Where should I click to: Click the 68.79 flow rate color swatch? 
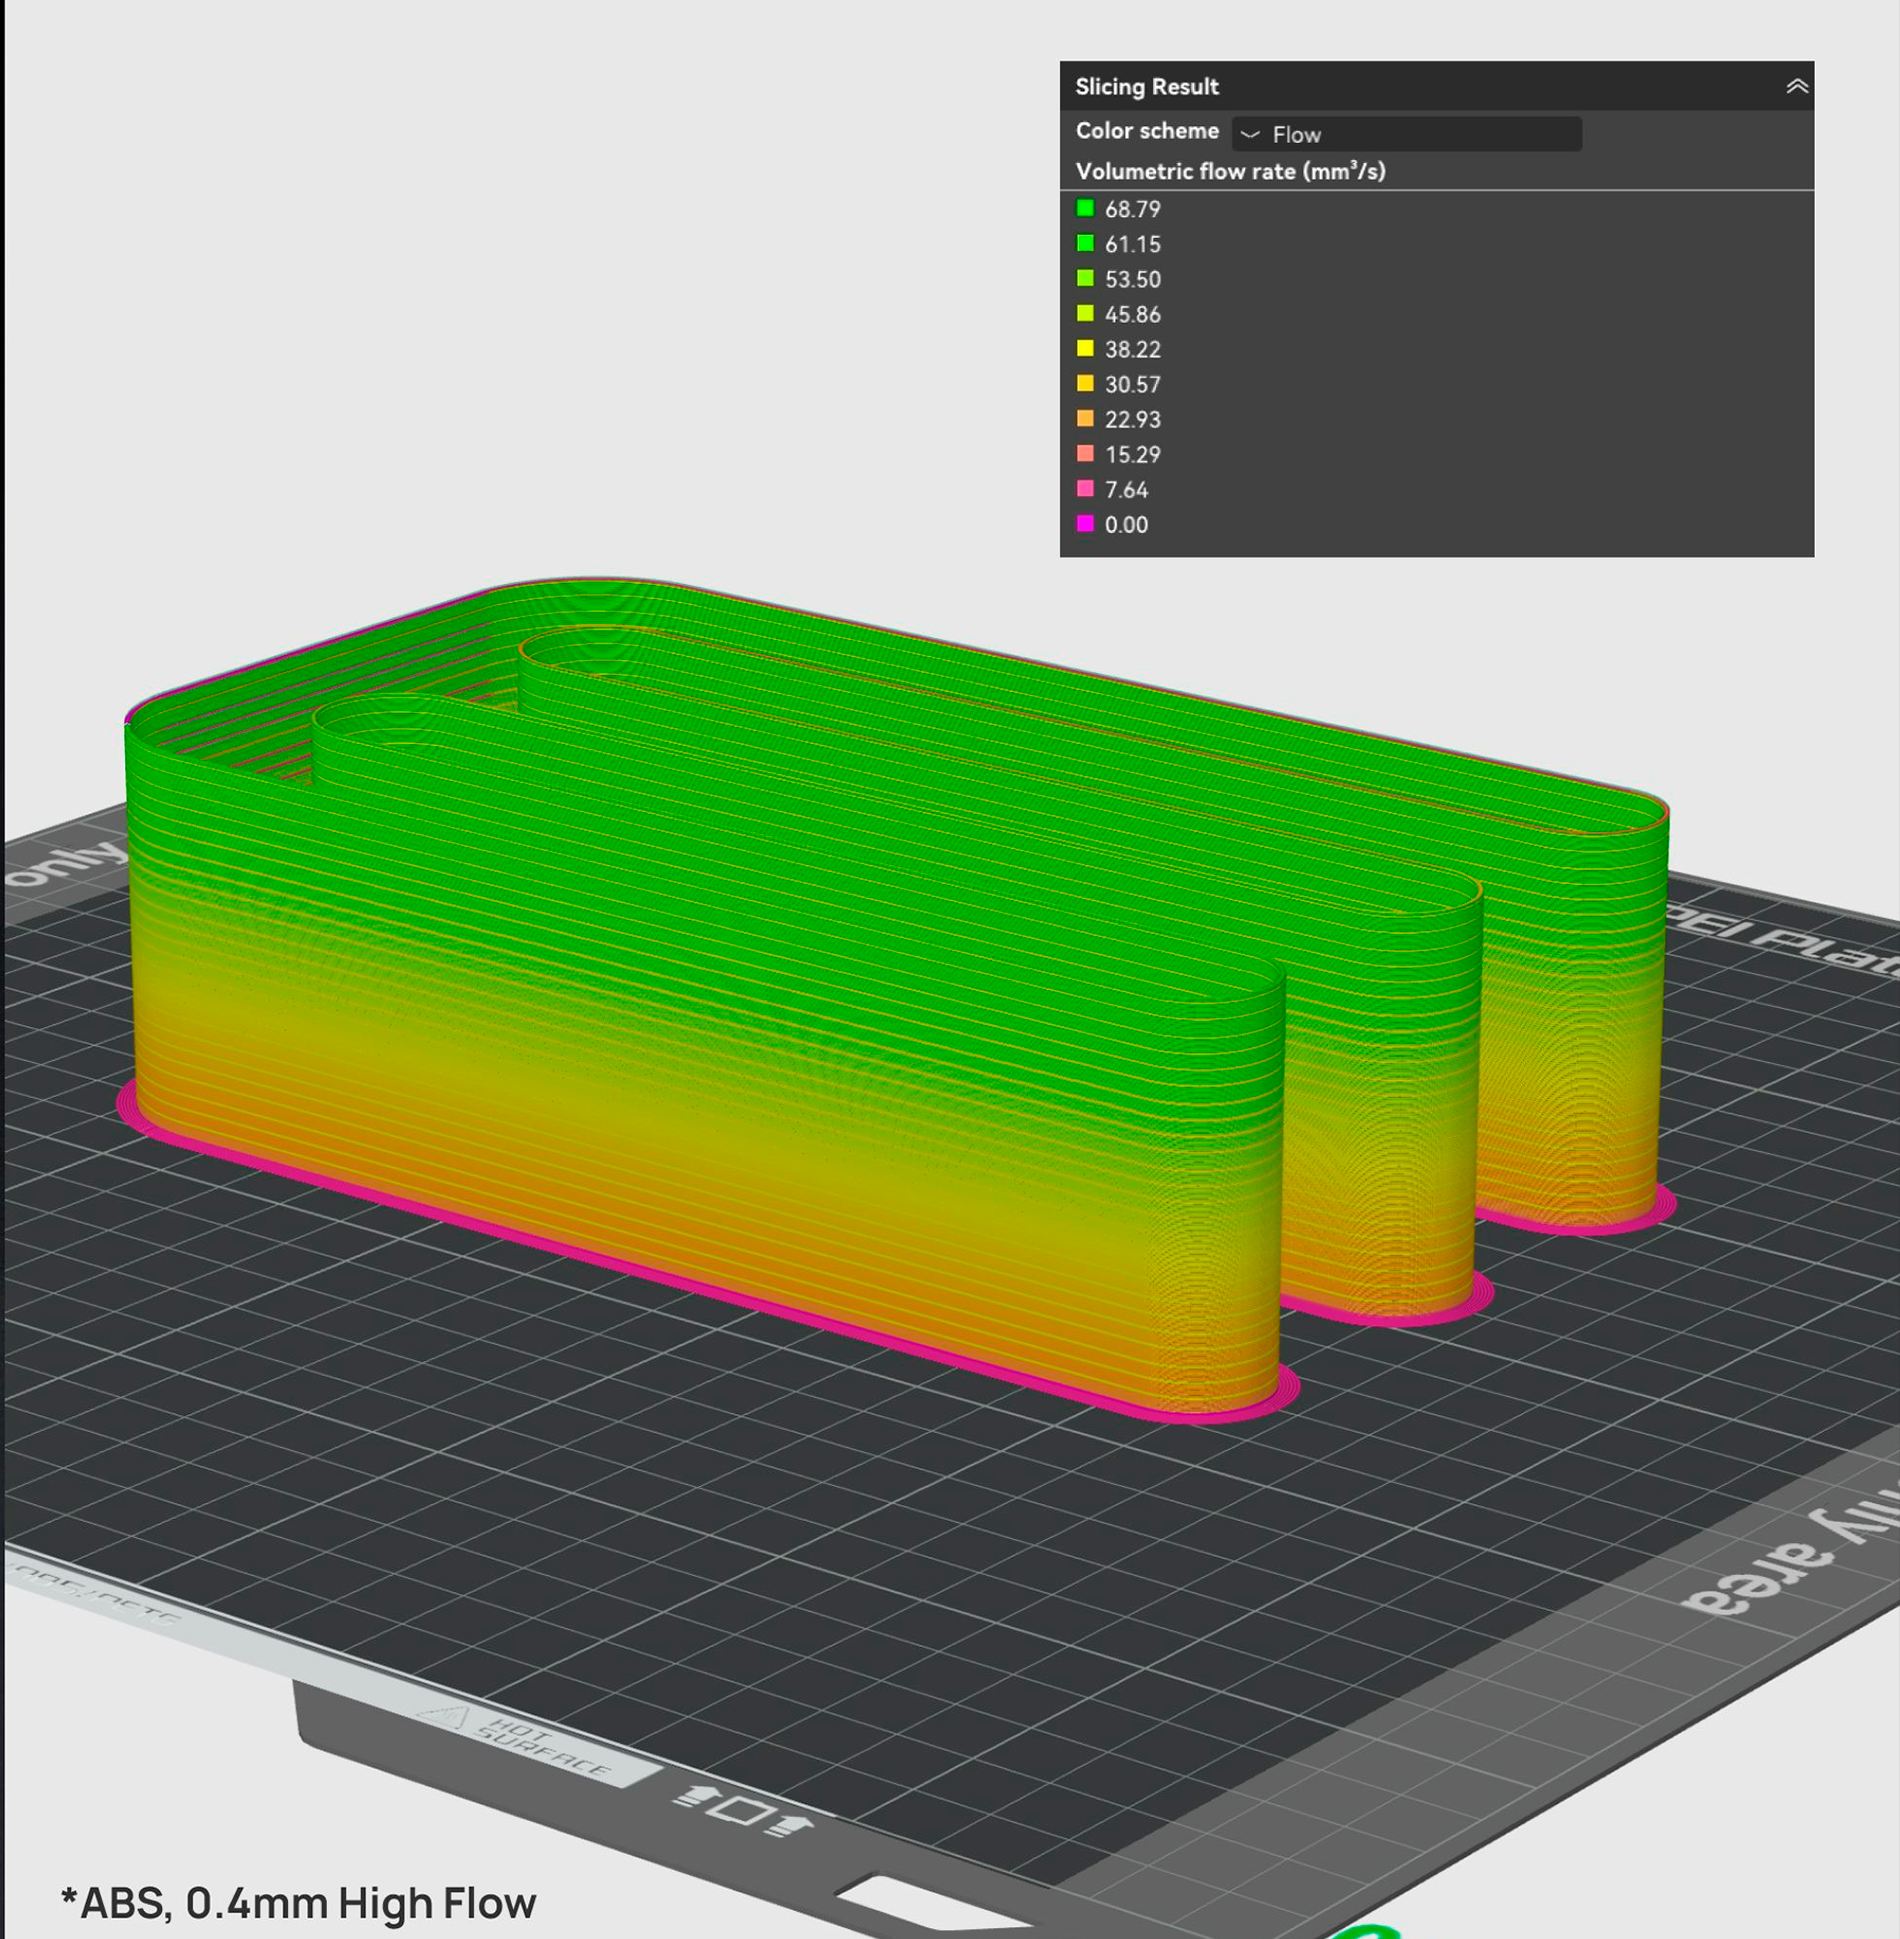(x=1085, y=209)
